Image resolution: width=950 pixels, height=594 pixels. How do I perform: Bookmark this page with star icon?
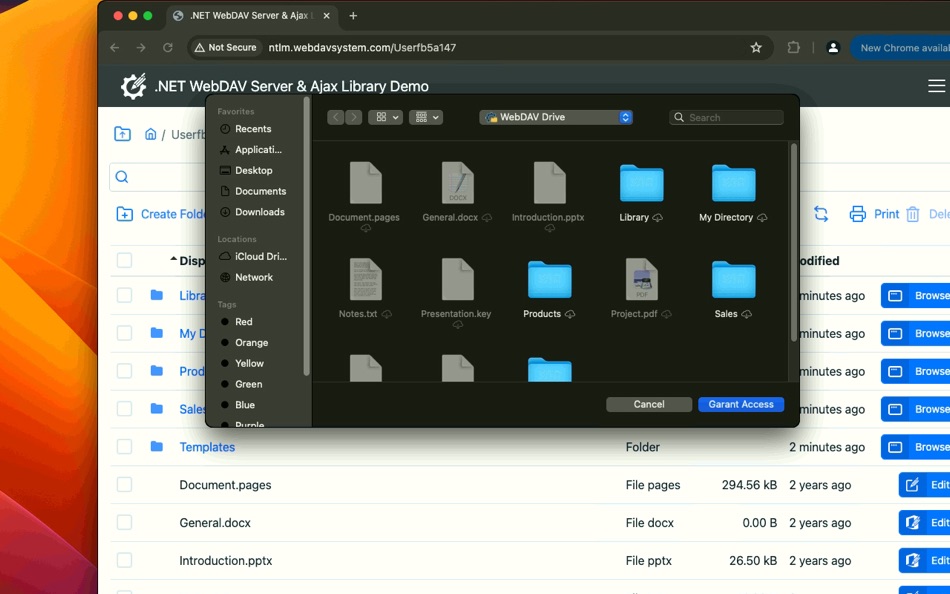[756, 47]
